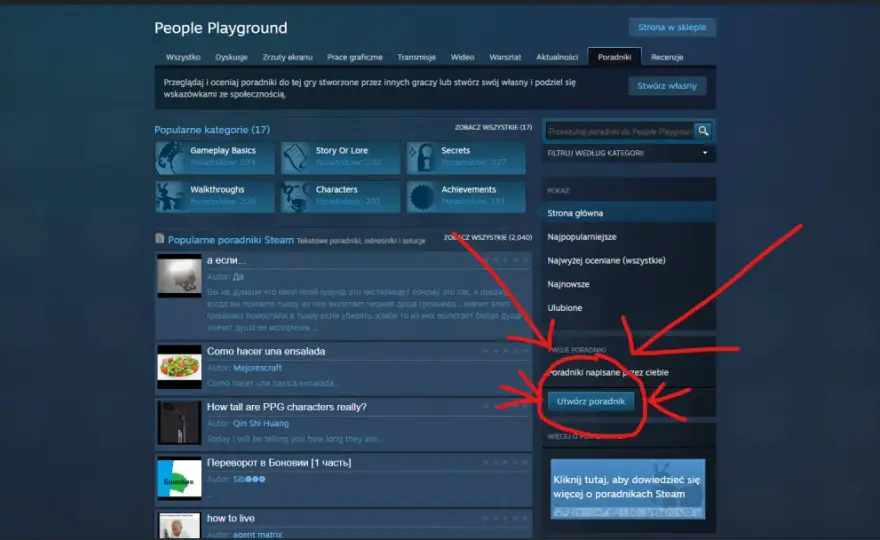The image size is (880, 540).
Task: Focus the guide search input field
Action: click(x=620, y=131)
